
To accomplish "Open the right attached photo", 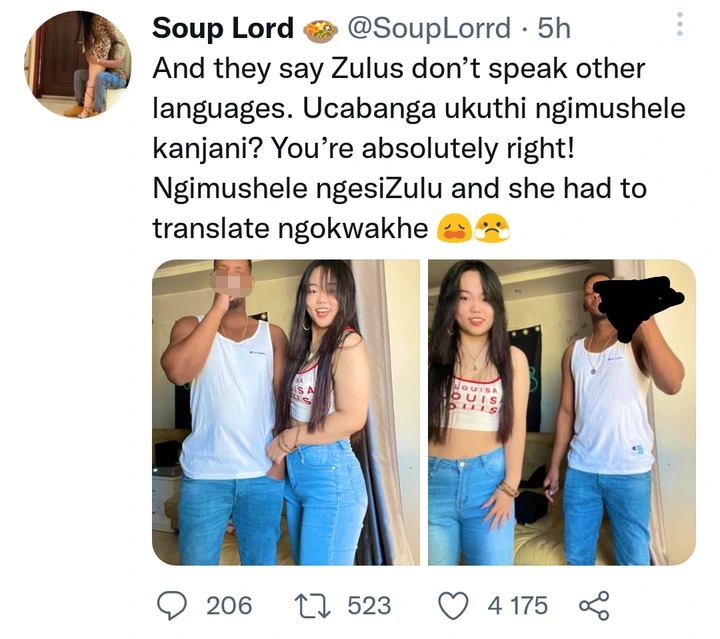I will [x=562, y=412].
